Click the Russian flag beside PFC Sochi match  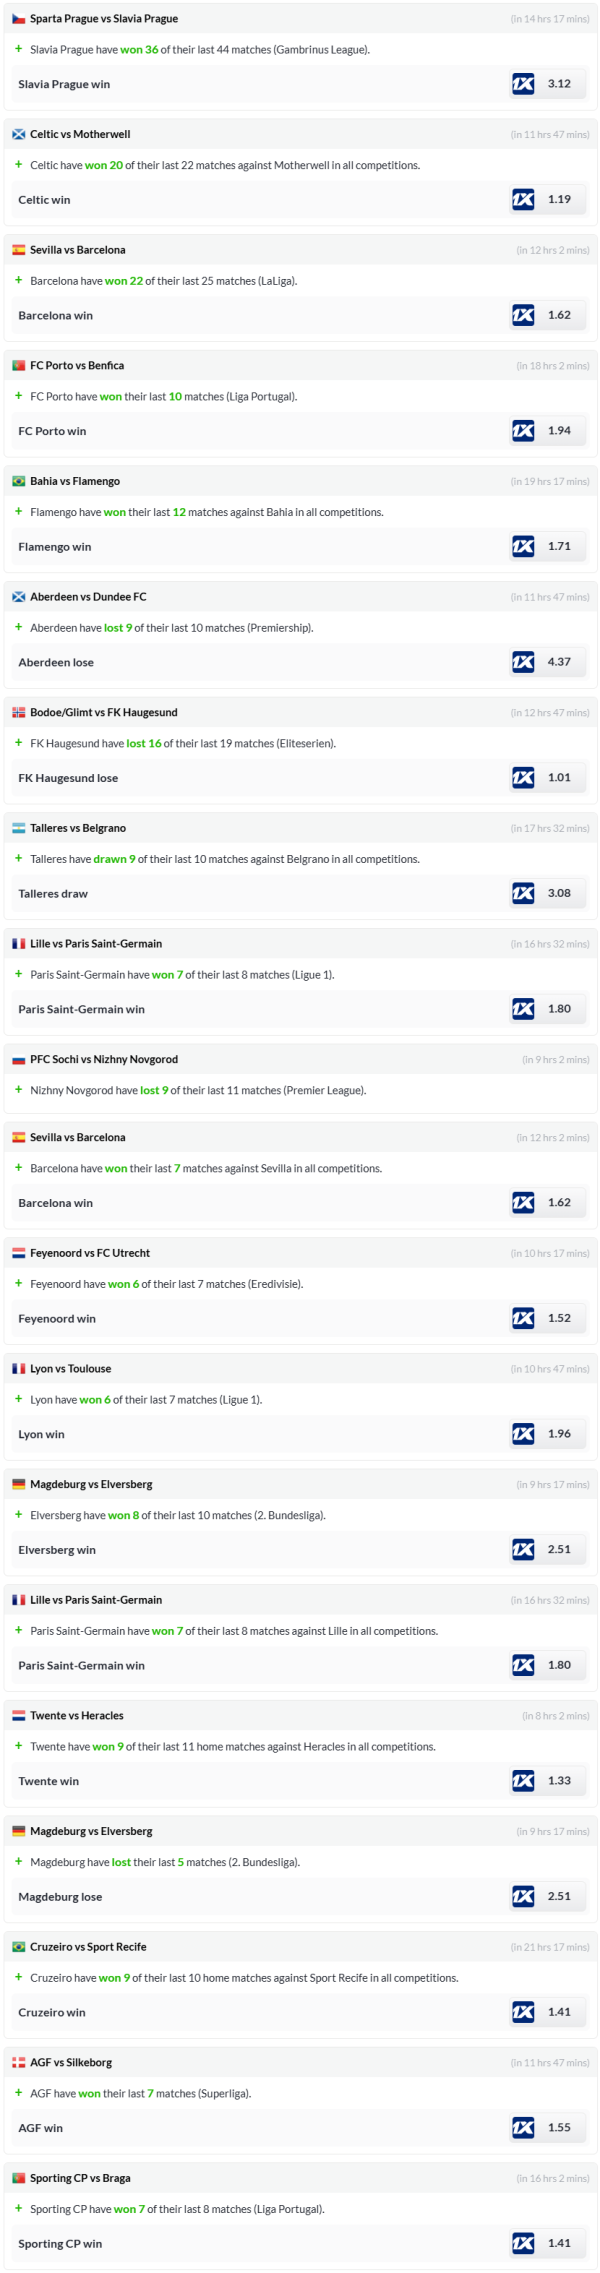pyautogui.click(x=18, y=1060)
